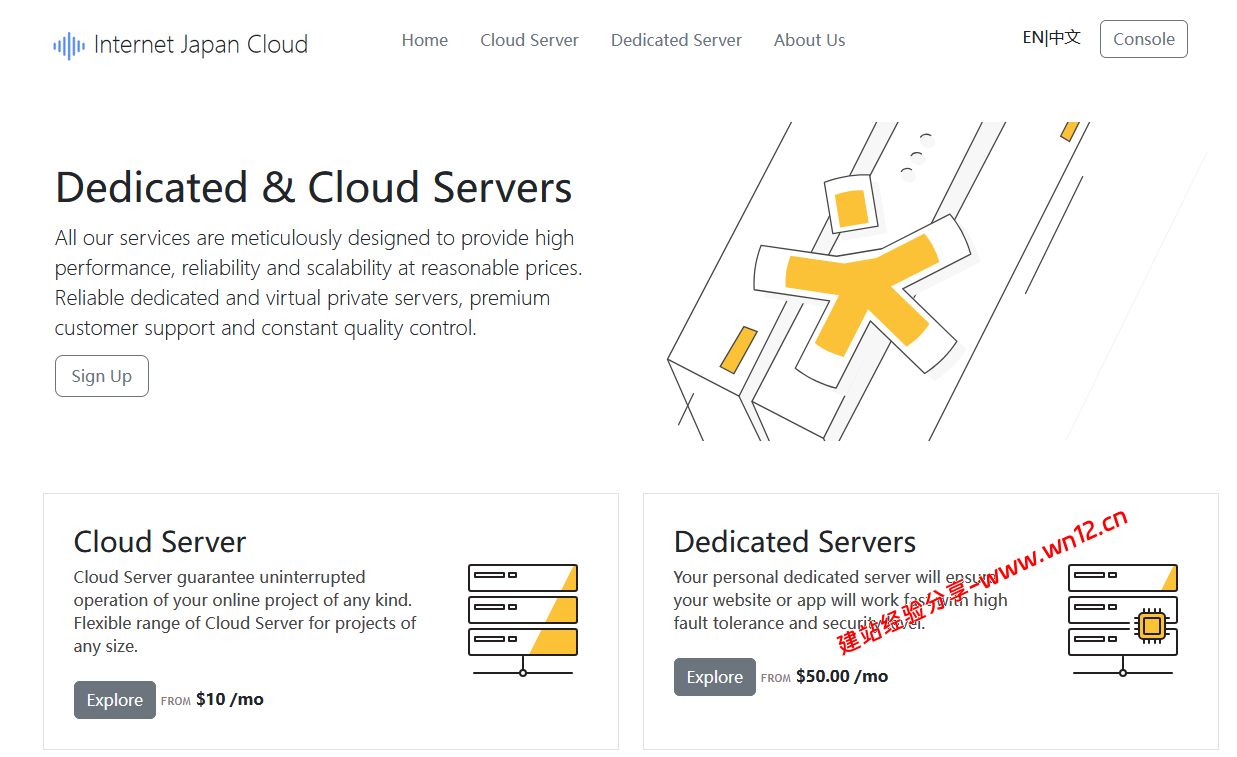The width and height of the screenshot is (1237, 757).
Task: Select the Cloud Server card heading
Action: tap(160, 542)
